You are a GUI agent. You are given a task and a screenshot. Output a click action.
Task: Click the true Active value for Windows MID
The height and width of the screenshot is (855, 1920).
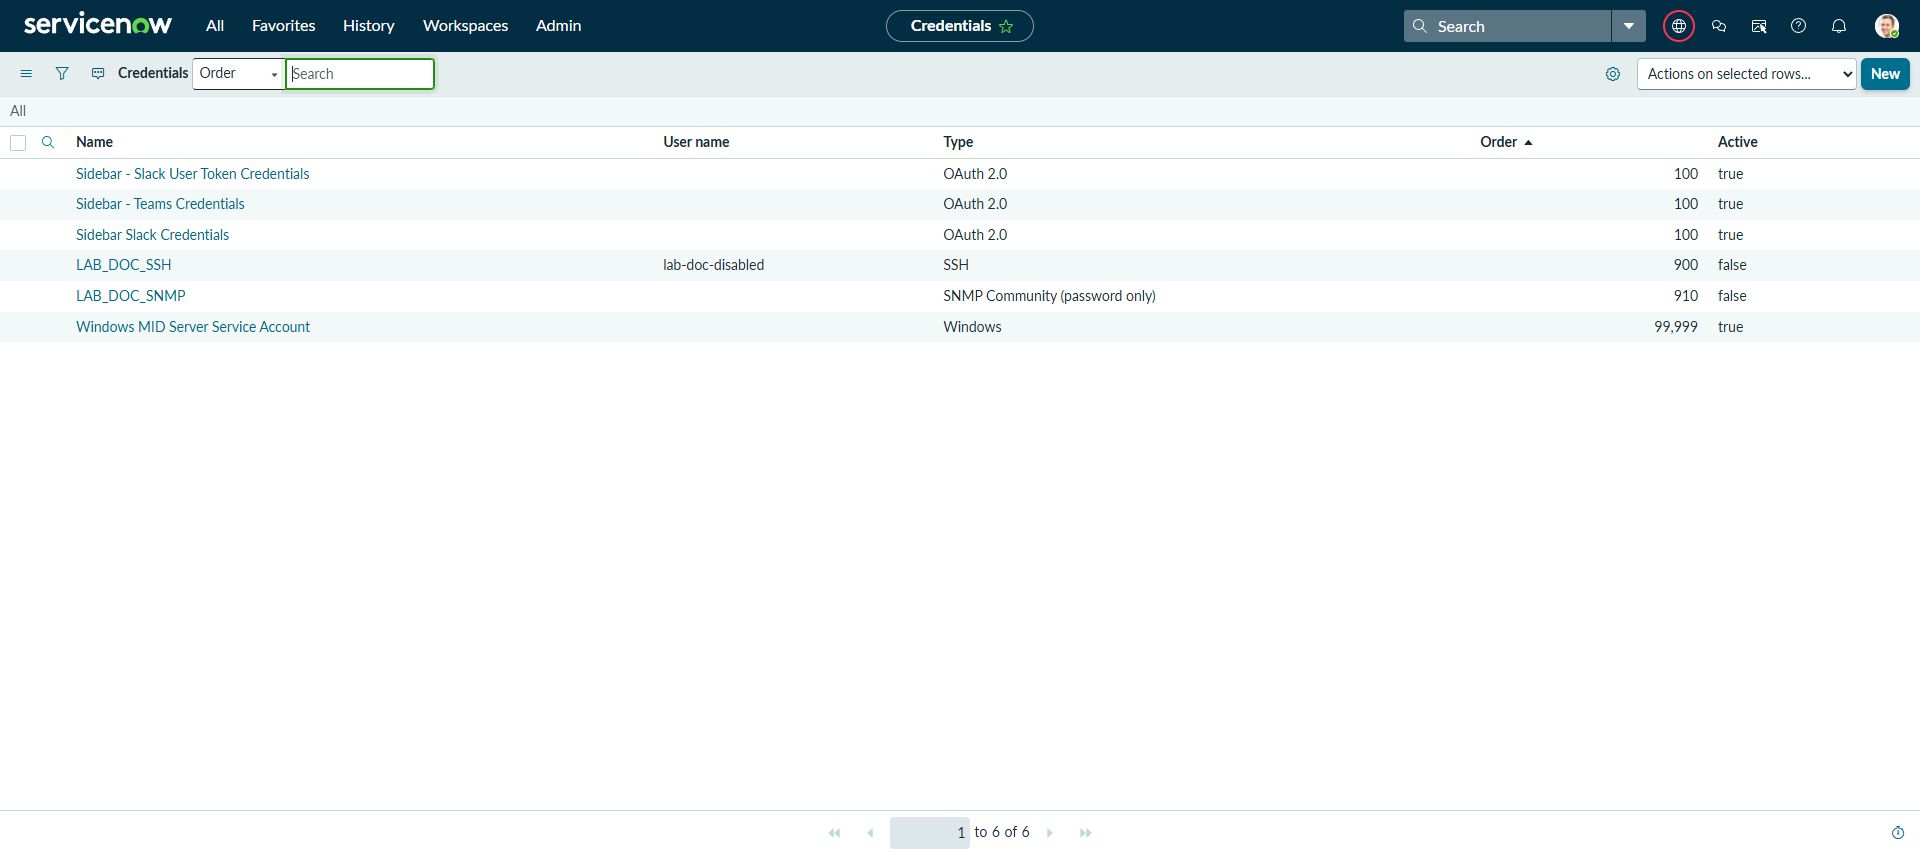click(x=1731, y=327)
